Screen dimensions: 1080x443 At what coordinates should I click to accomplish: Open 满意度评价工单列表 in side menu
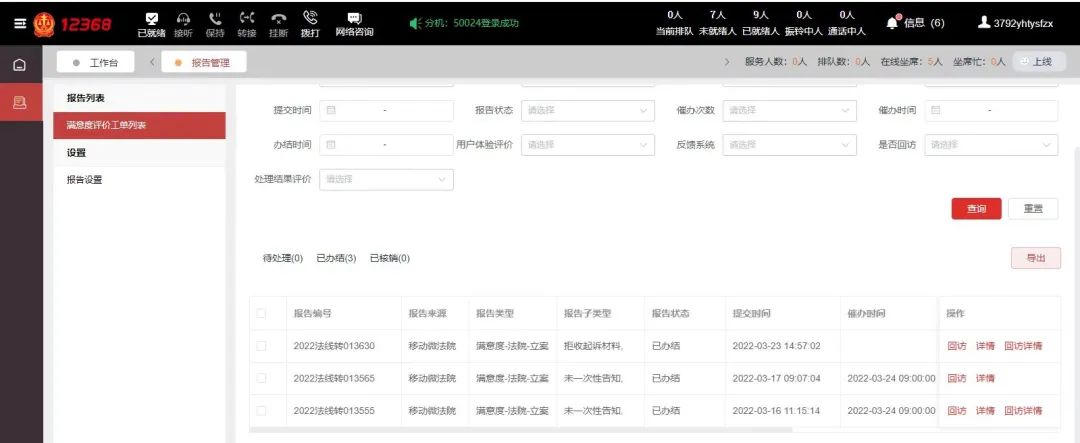(x=139, y=125)
